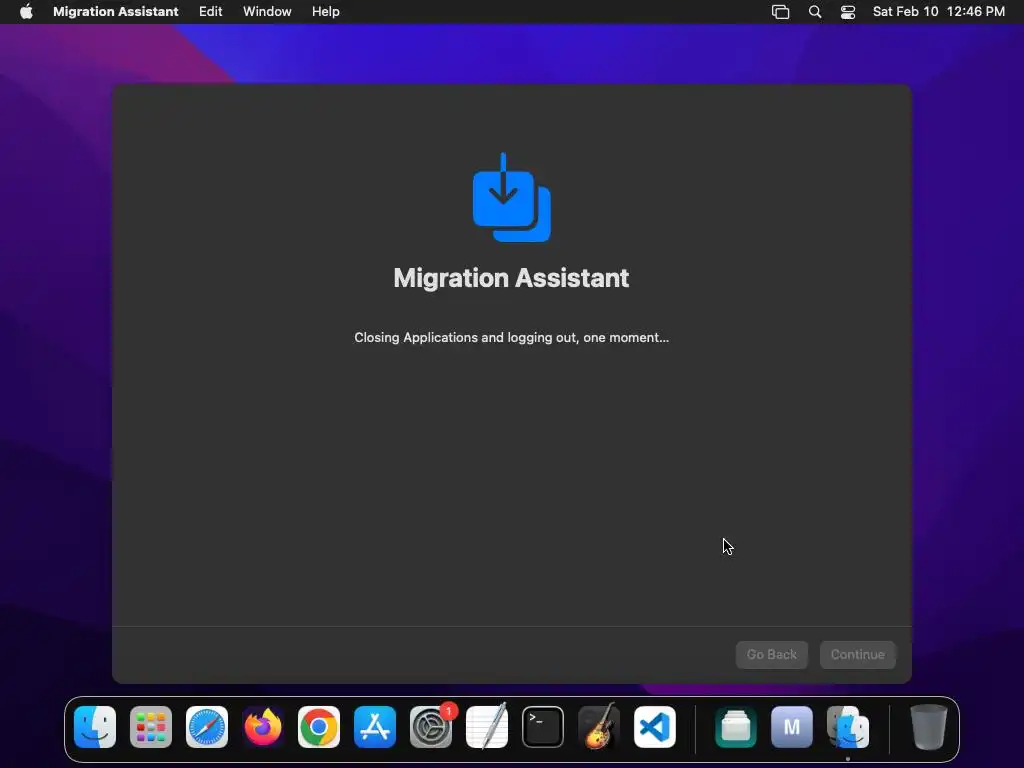
Task: Click the running Migration Assistant Dock icon
Action: 848,727
